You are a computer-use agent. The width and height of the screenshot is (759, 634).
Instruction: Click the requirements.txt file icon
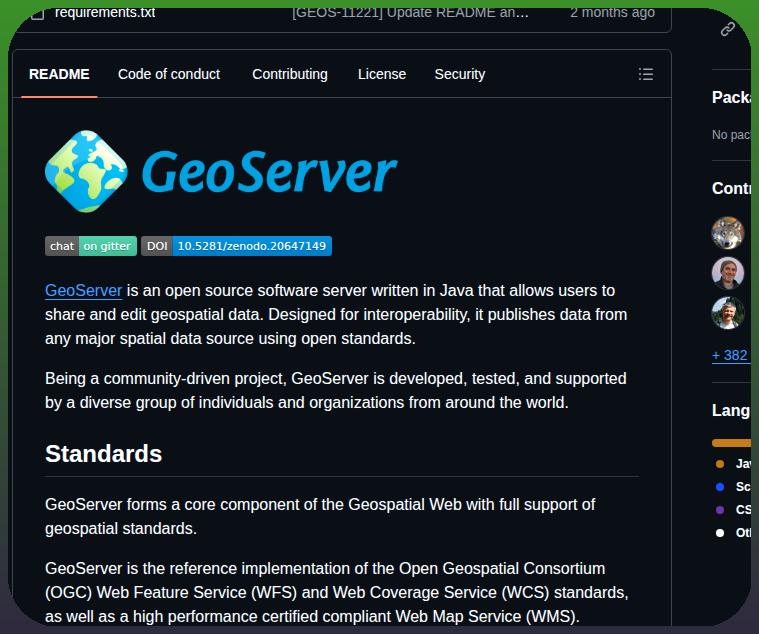pos(37,14)
